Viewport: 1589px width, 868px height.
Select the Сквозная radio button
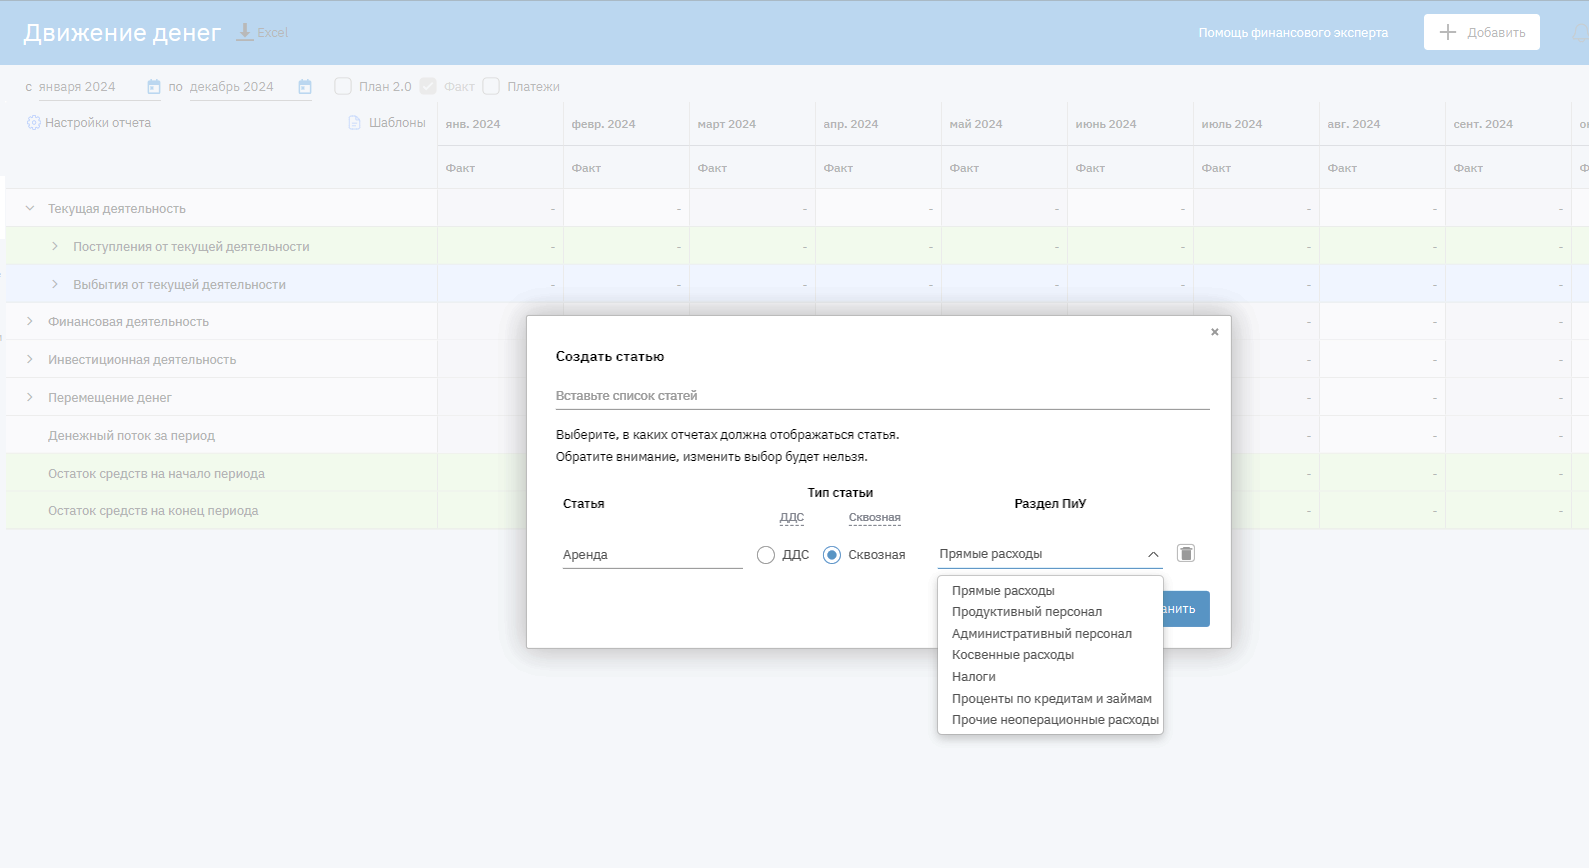point(832,555)
